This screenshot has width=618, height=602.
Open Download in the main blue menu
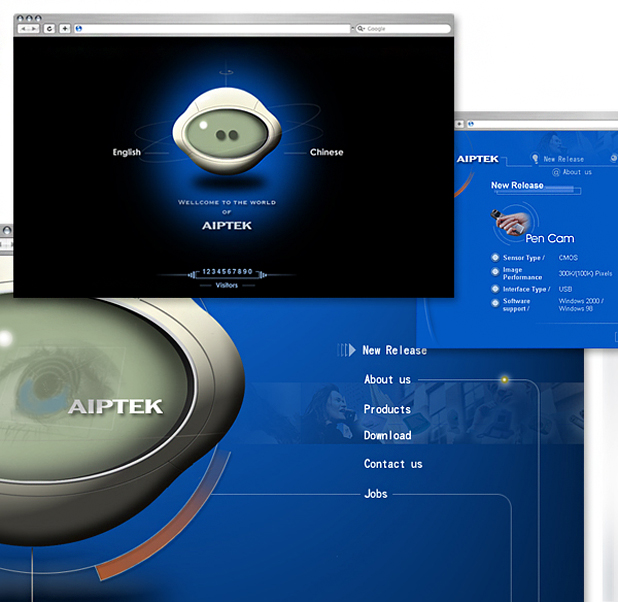(x=388, y=435)
